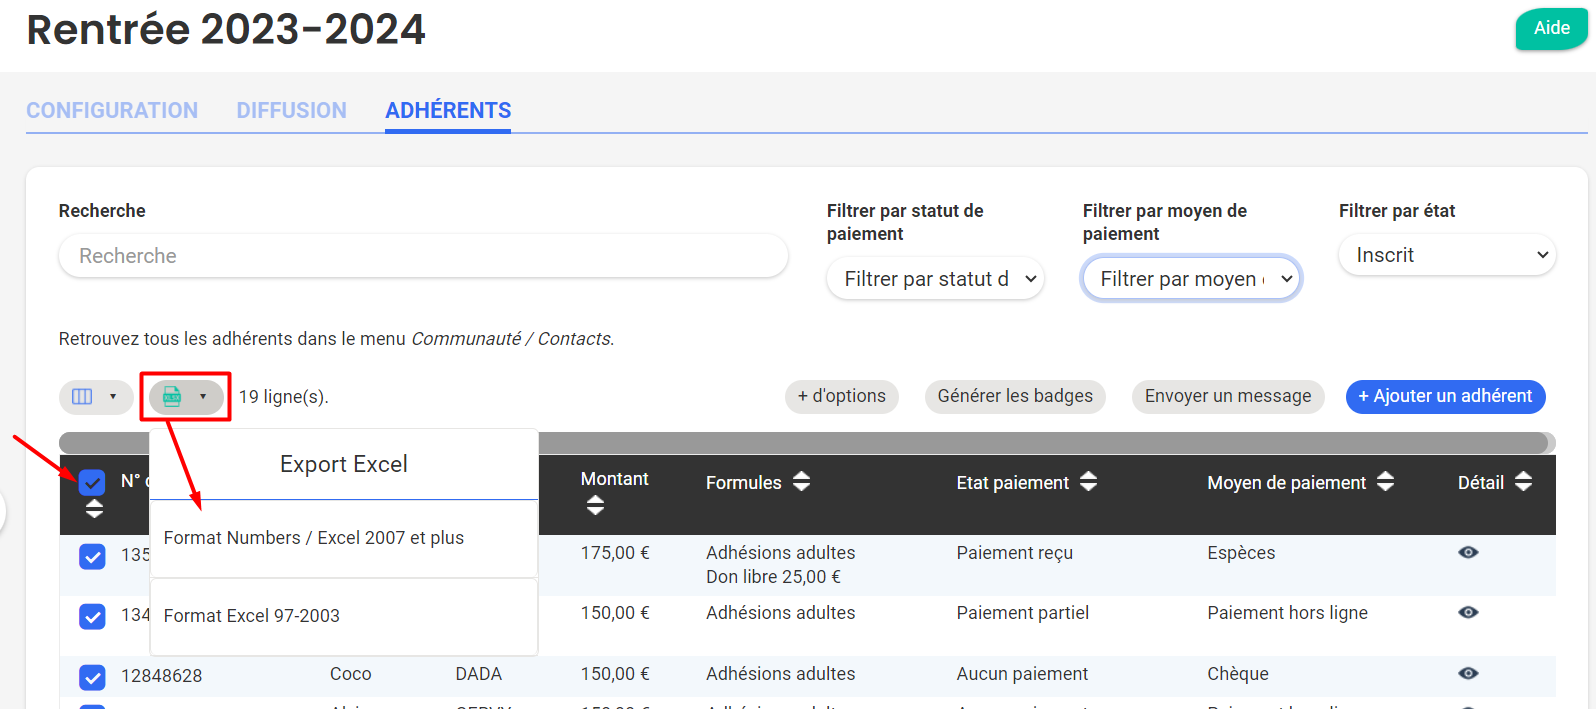Image resolution: width=1596 pixels, height=709 pixels.
Task: Click the Aucun paiement status cell
Action: (1022, 674)
